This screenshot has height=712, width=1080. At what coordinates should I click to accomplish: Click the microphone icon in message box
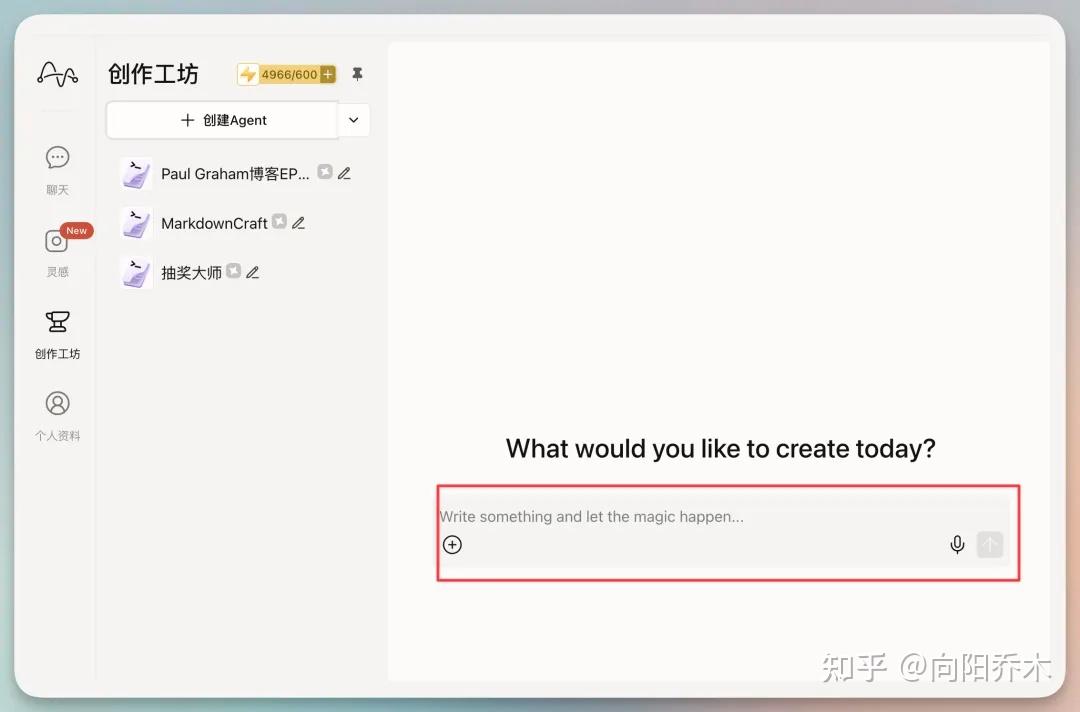coord(957,544)
